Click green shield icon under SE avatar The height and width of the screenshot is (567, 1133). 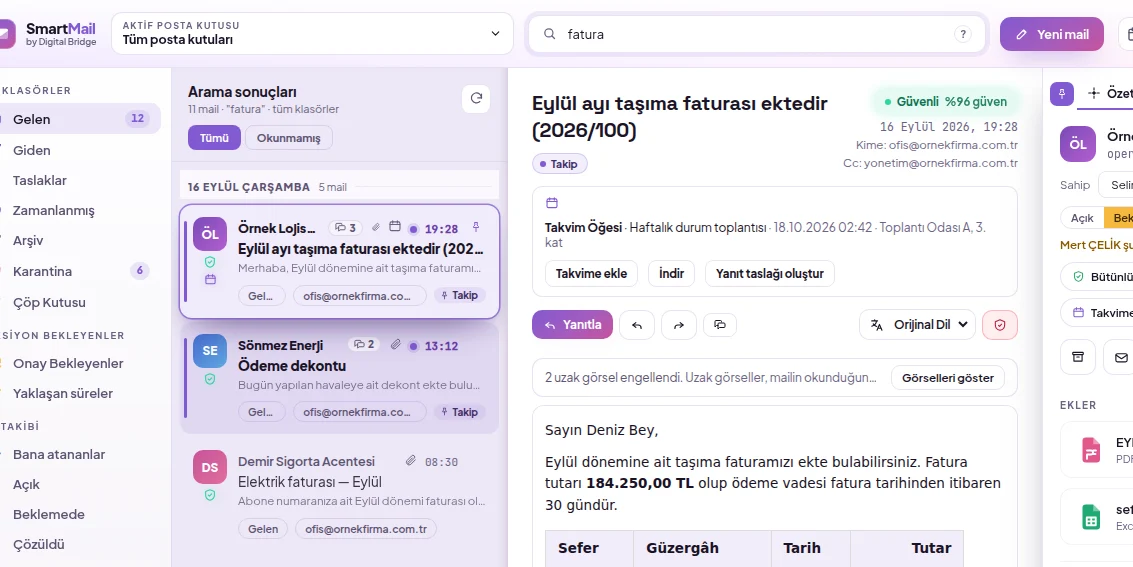point(210,378)
